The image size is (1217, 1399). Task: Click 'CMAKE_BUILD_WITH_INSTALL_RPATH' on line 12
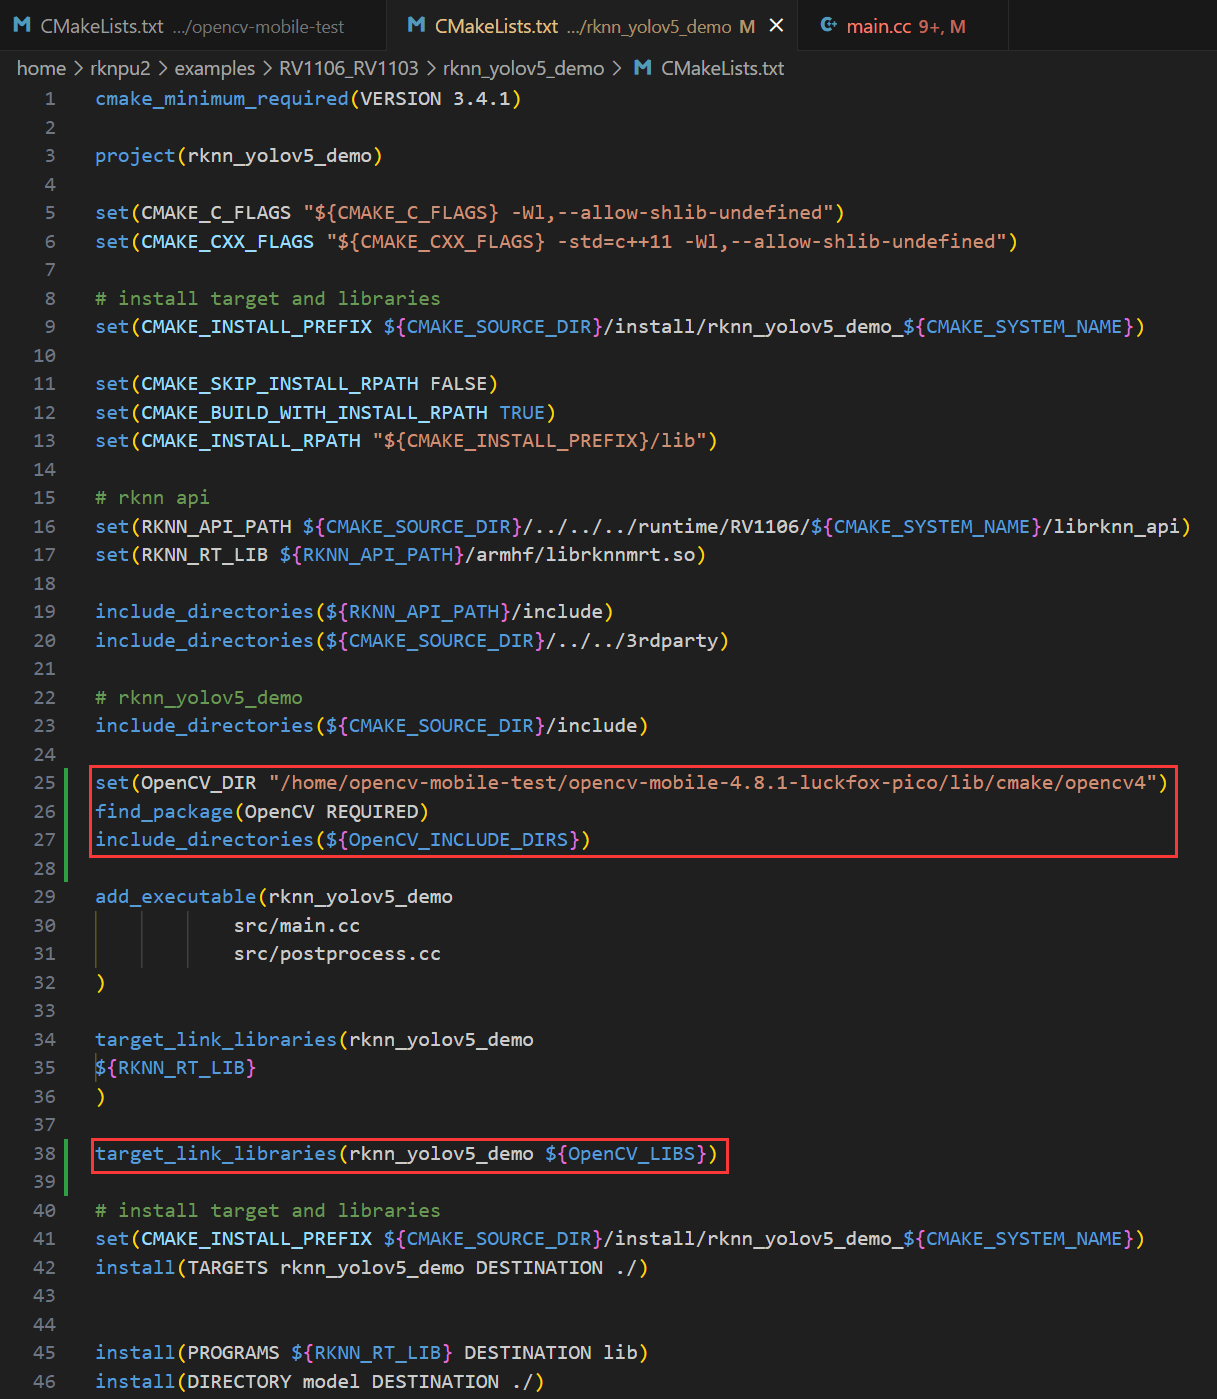point(314,413)
